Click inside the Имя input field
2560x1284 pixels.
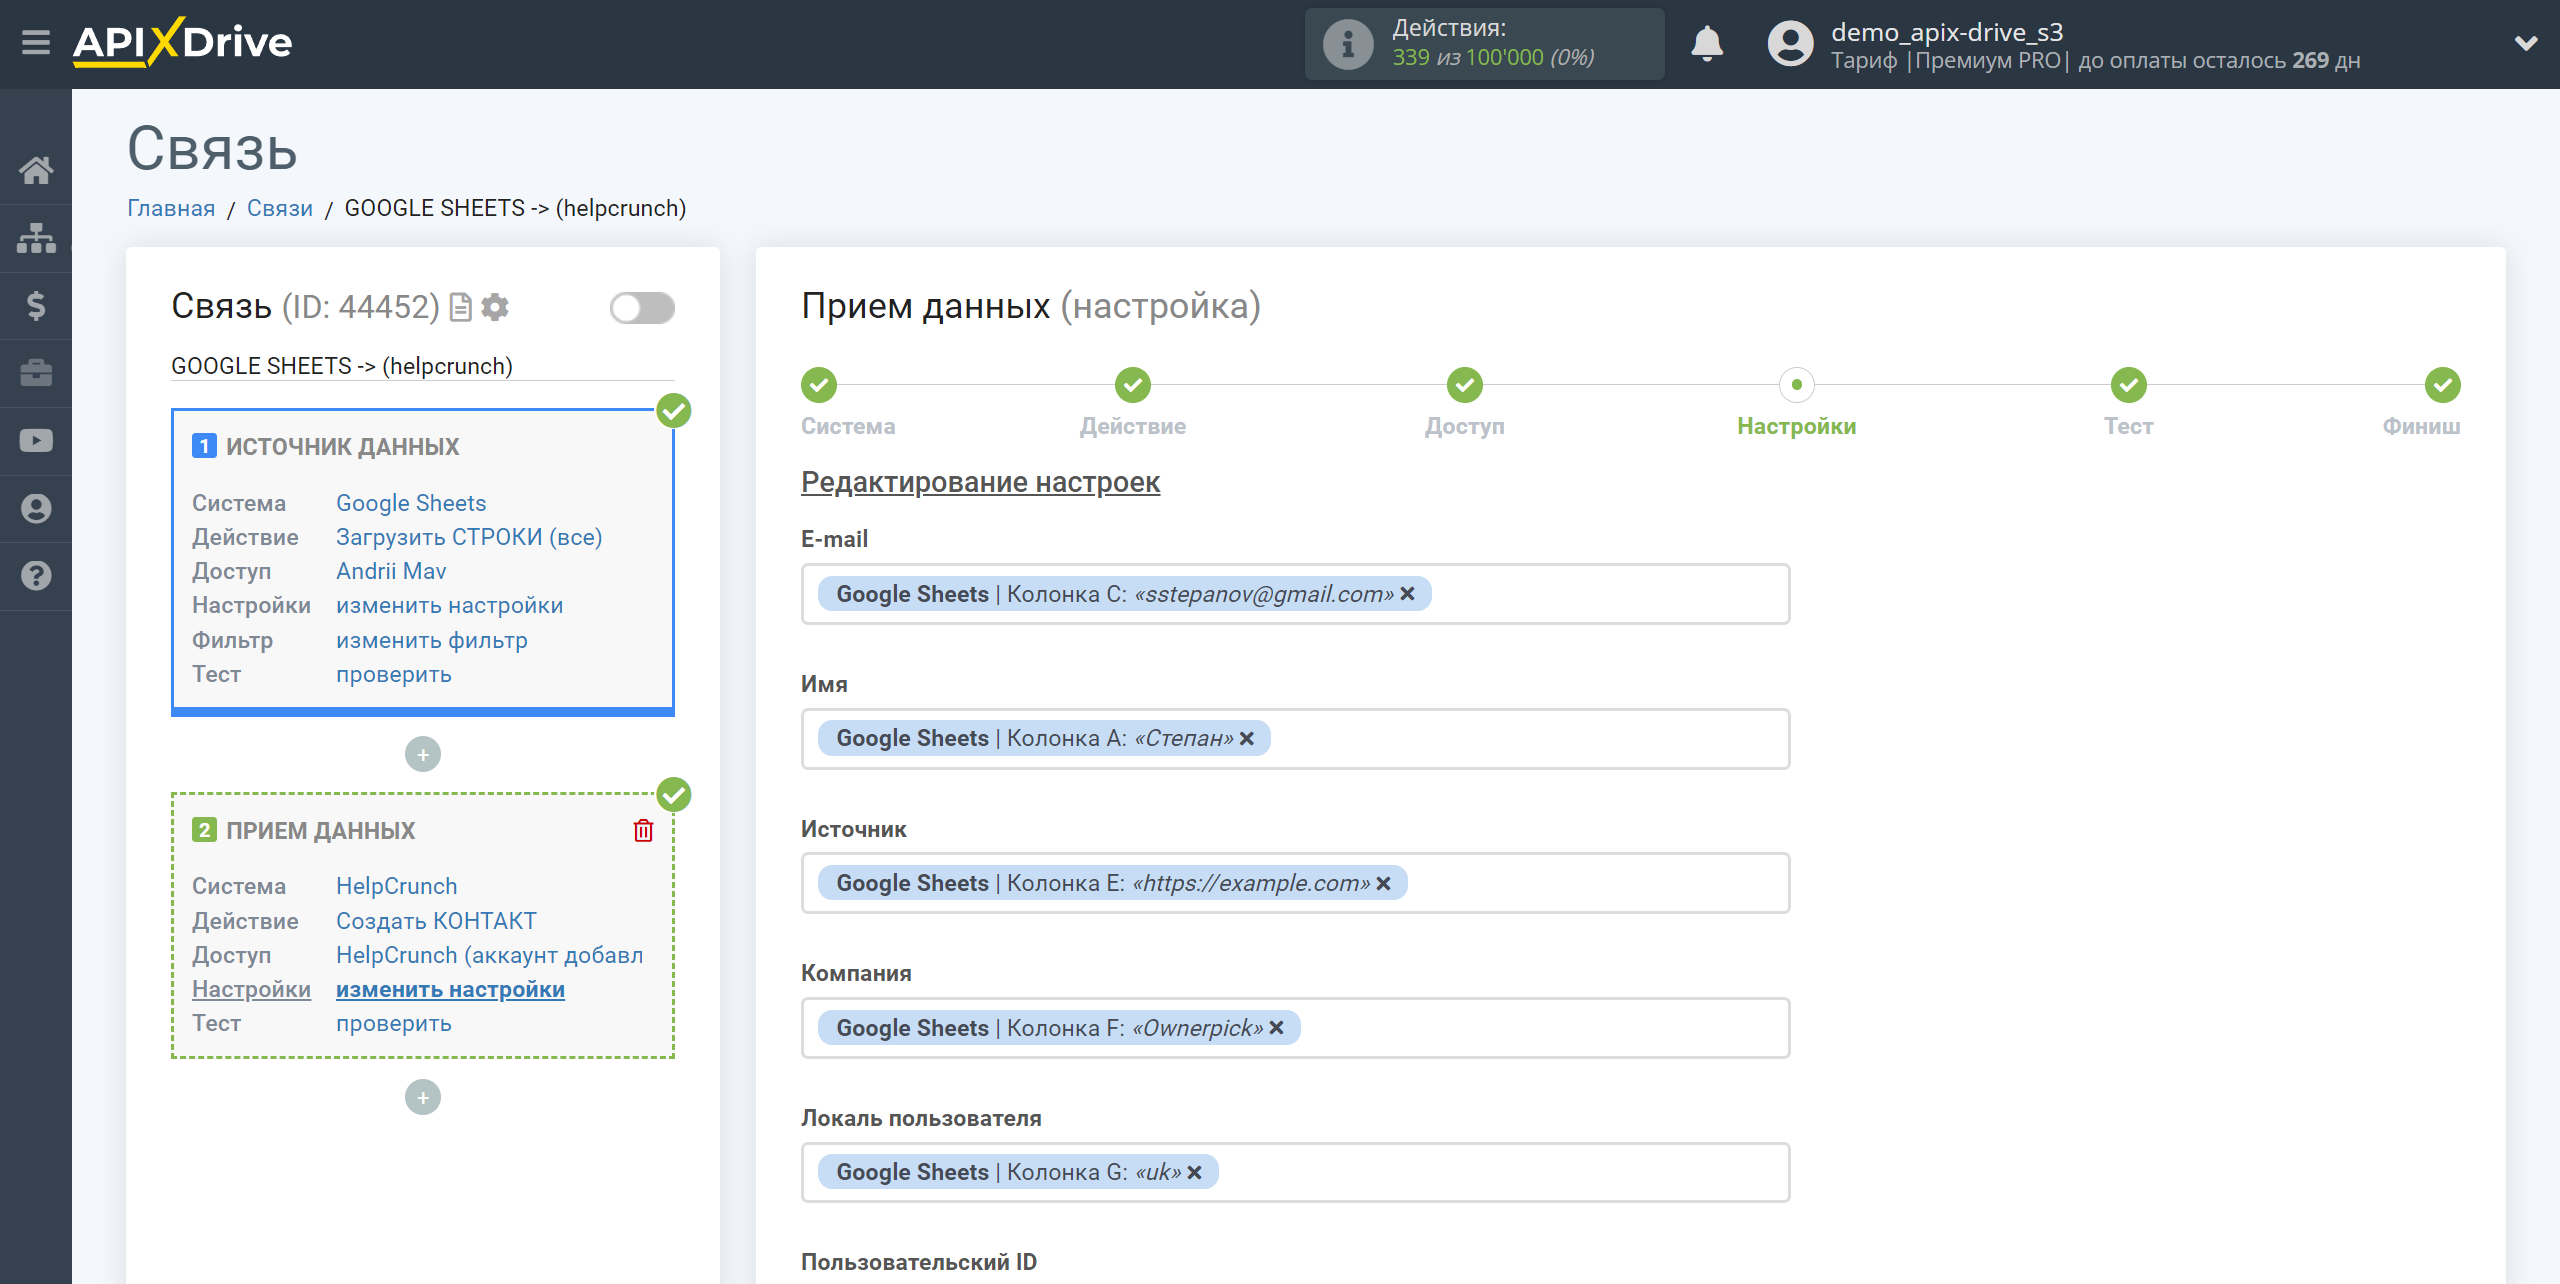[1295, 738]
